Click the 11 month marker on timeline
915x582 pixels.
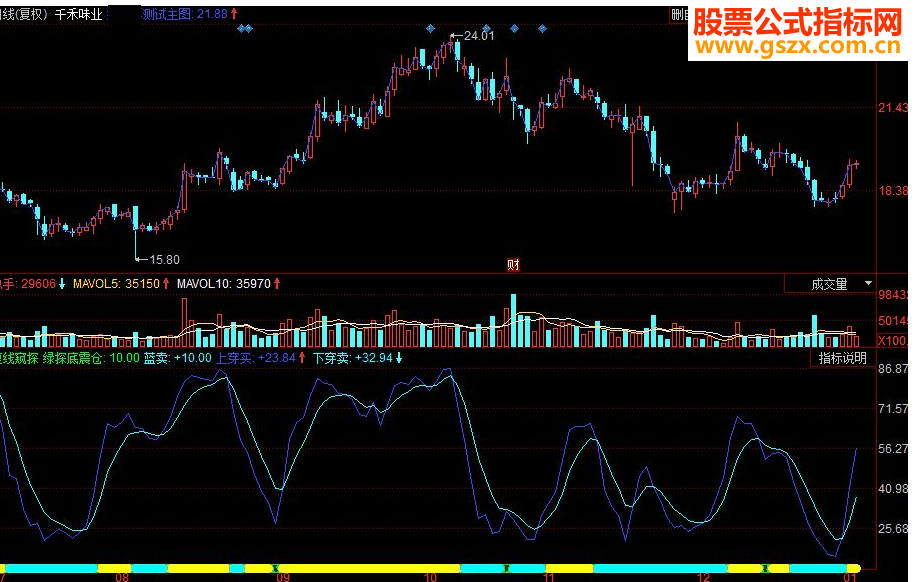pos(549,577)
